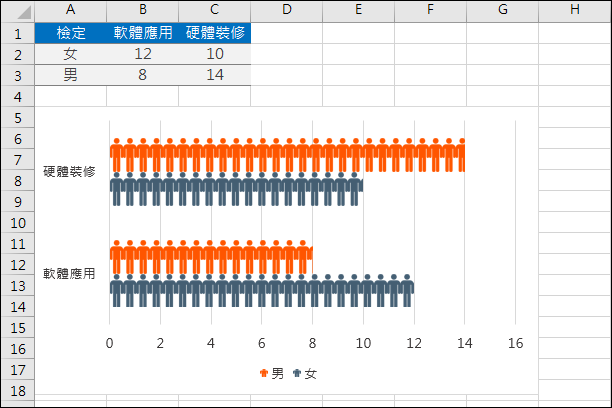Select column E header

358,11
